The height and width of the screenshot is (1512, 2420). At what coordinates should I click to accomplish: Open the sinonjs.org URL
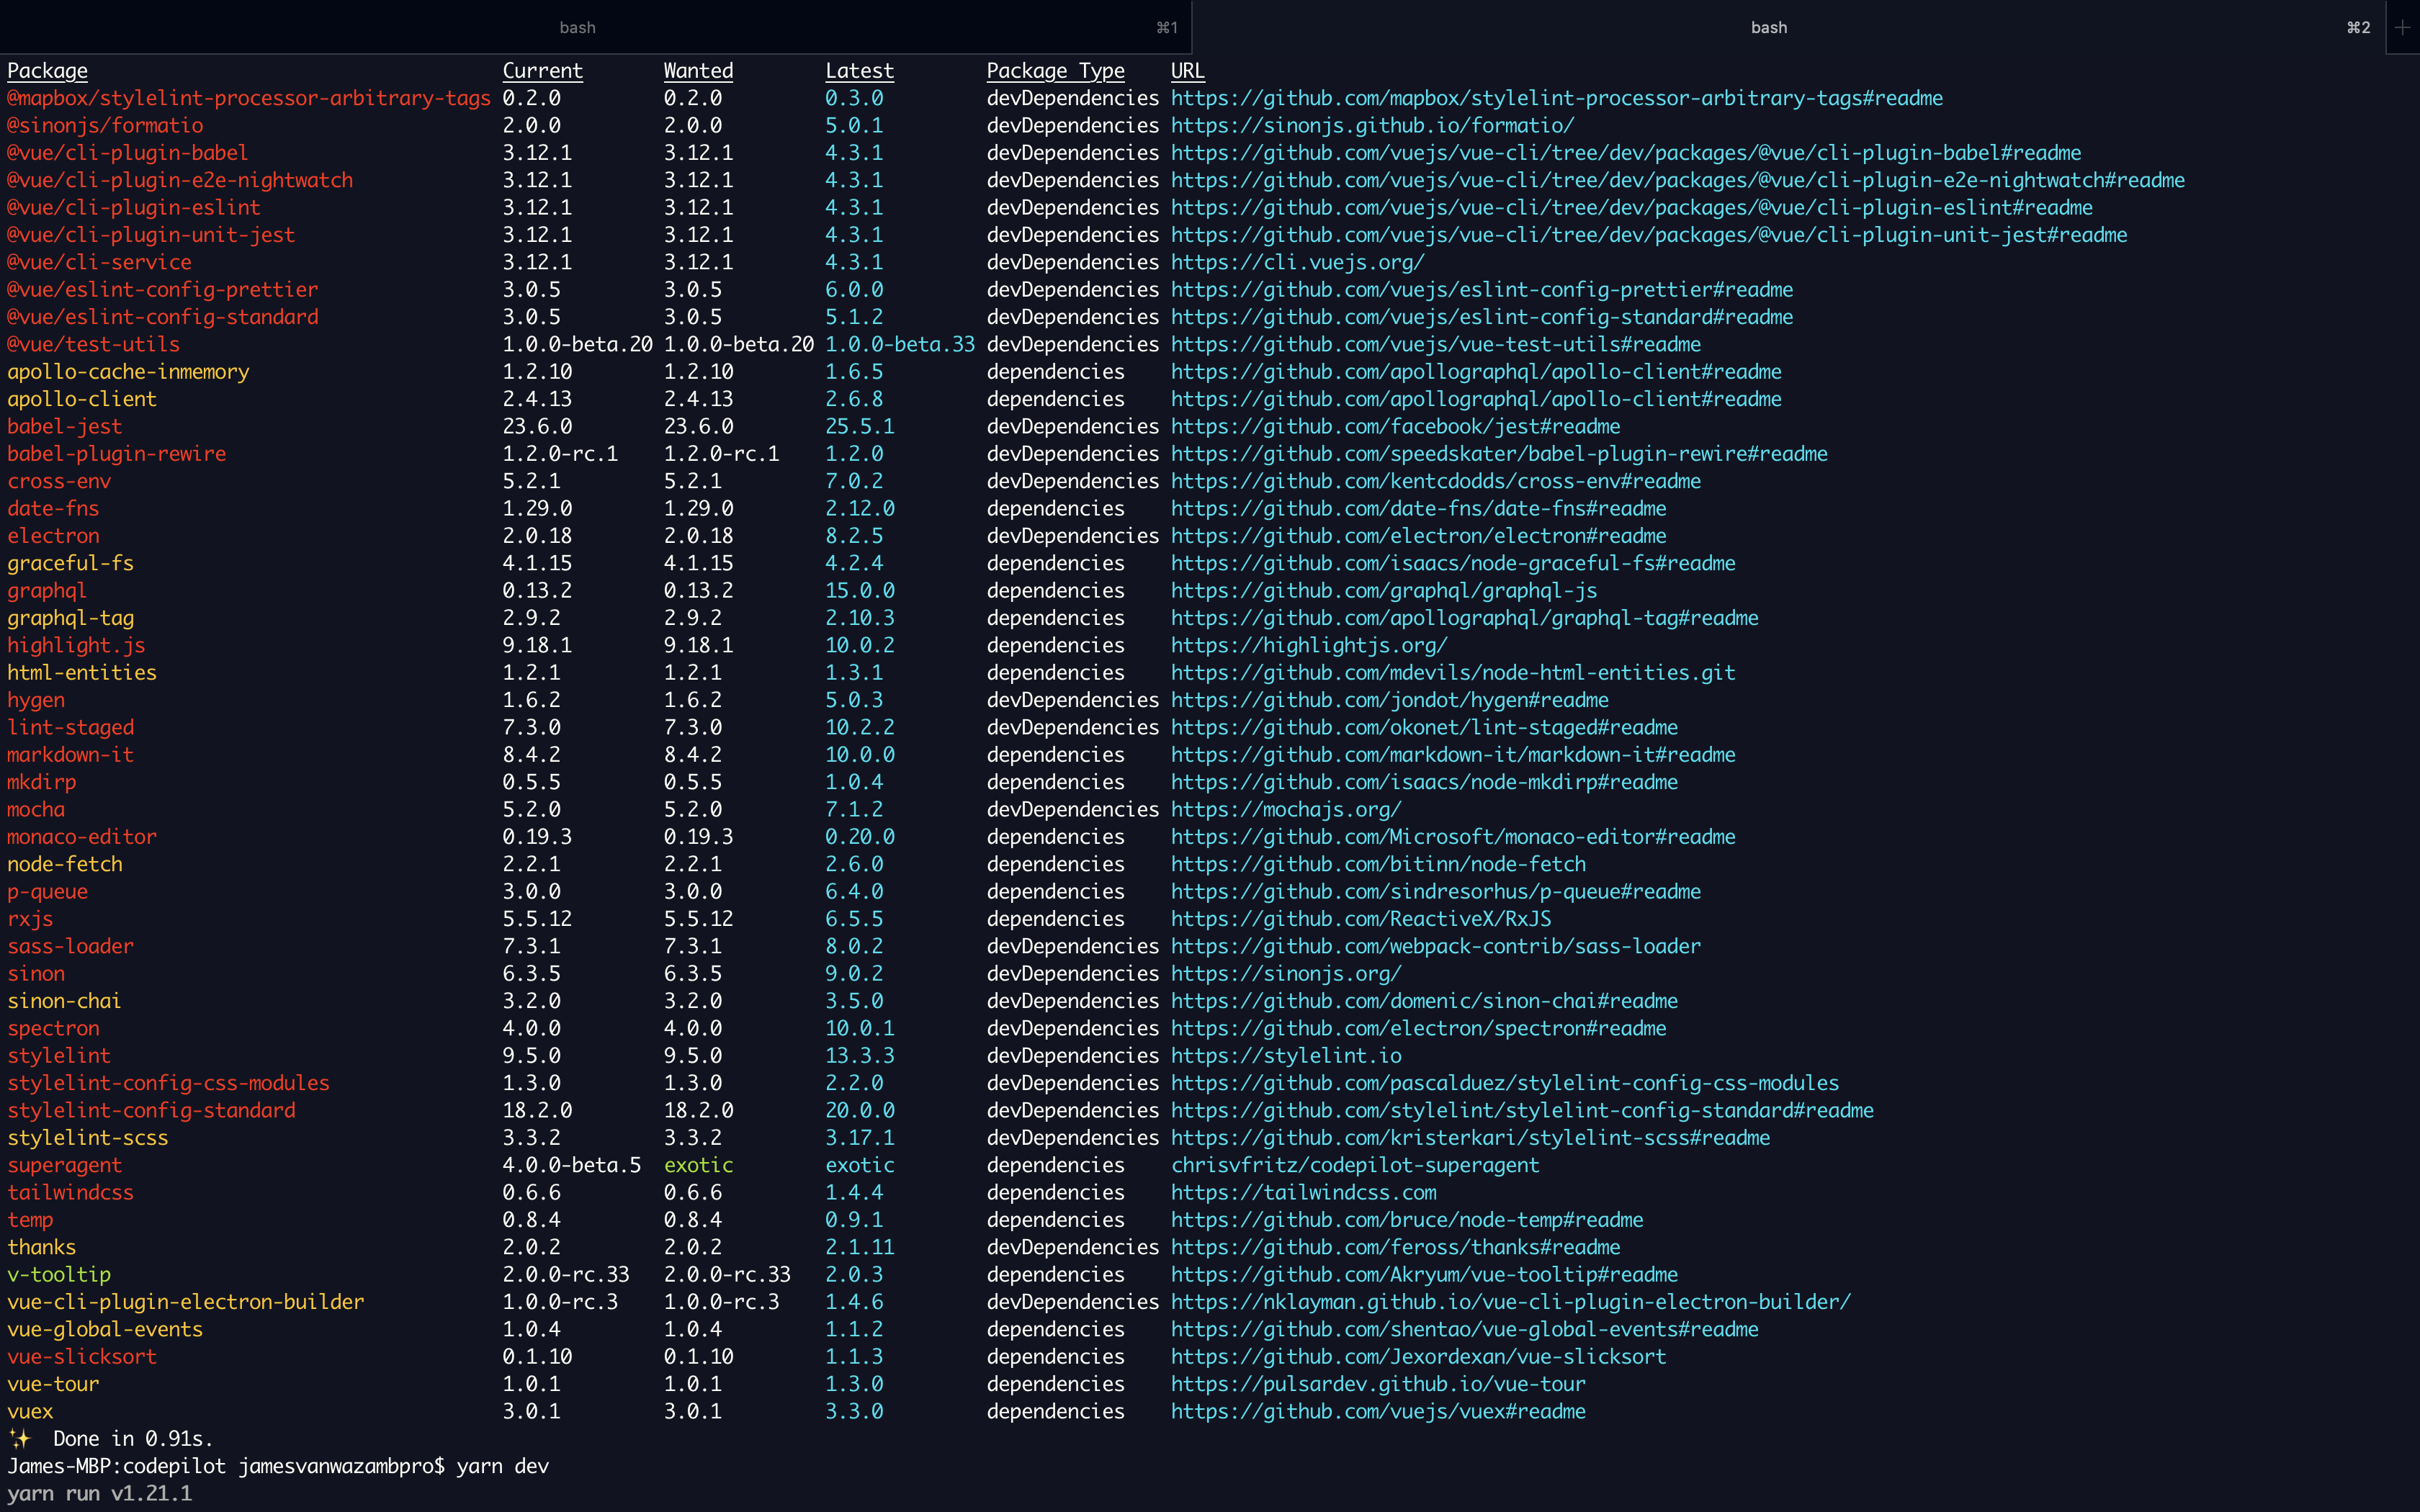(1285, 973)
